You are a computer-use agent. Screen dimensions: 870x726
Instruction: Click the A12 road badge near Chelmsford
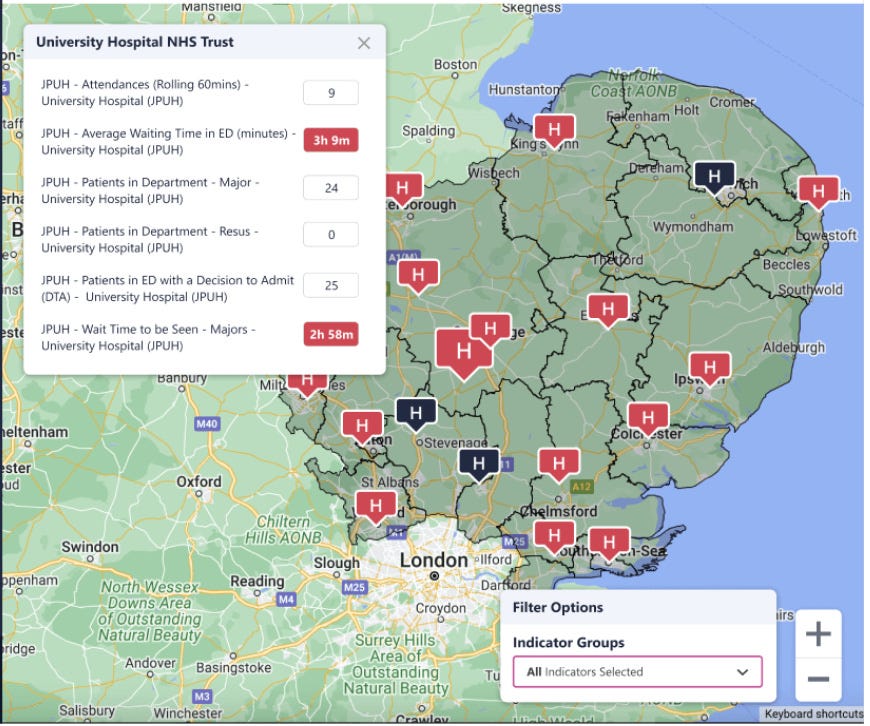(x=581, y=487)
